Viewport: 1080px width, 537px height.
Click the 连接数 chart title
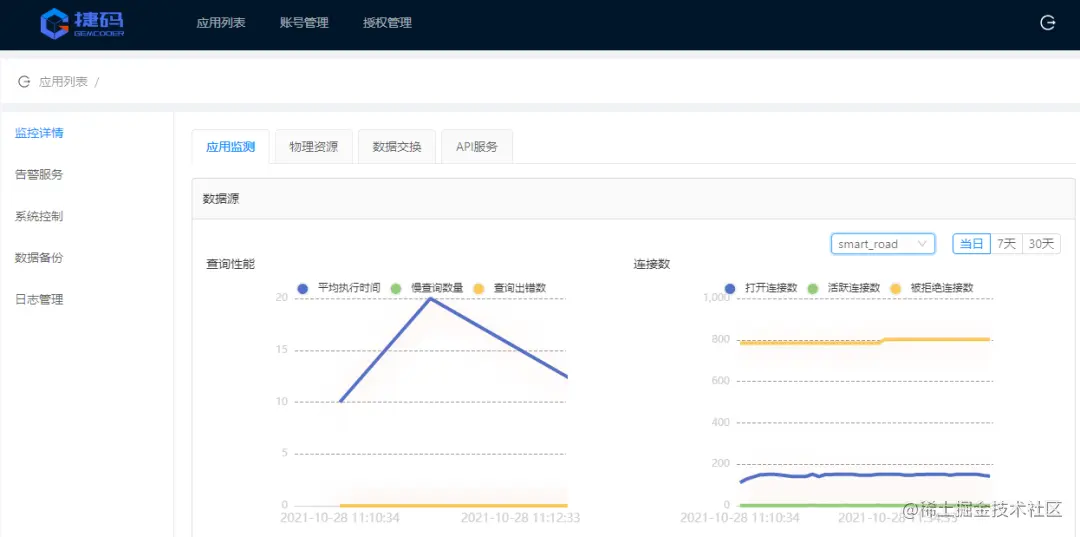[x=652, y=264]
